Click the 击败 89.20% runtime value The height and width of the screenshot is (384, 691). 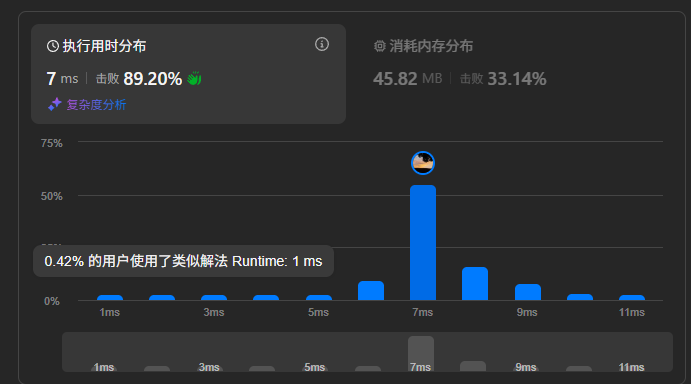139,79
